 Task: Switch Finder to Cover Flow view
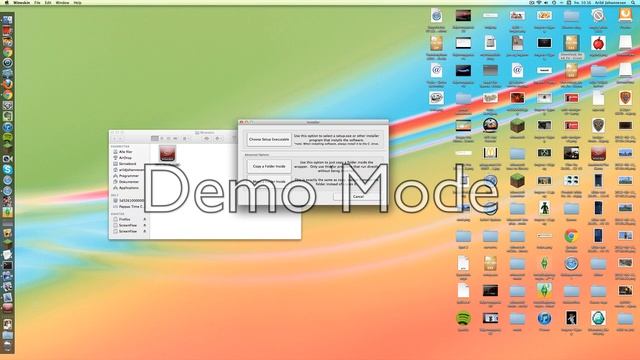click(176, 139)
